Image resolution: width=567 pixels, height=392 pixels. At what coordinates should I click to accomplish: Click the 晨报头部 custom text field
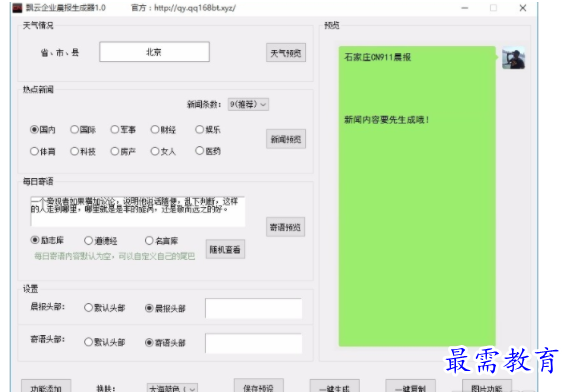(x=253, y=308)
